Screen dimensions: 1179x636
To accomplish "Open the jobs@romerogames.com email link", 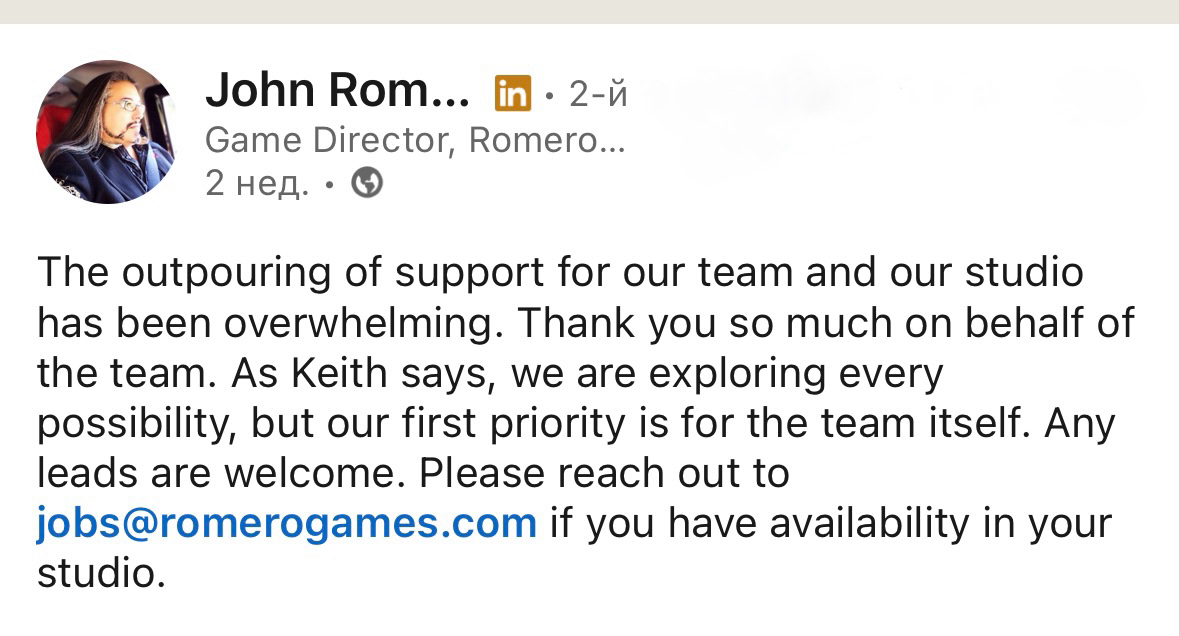I will click(287, 523).
